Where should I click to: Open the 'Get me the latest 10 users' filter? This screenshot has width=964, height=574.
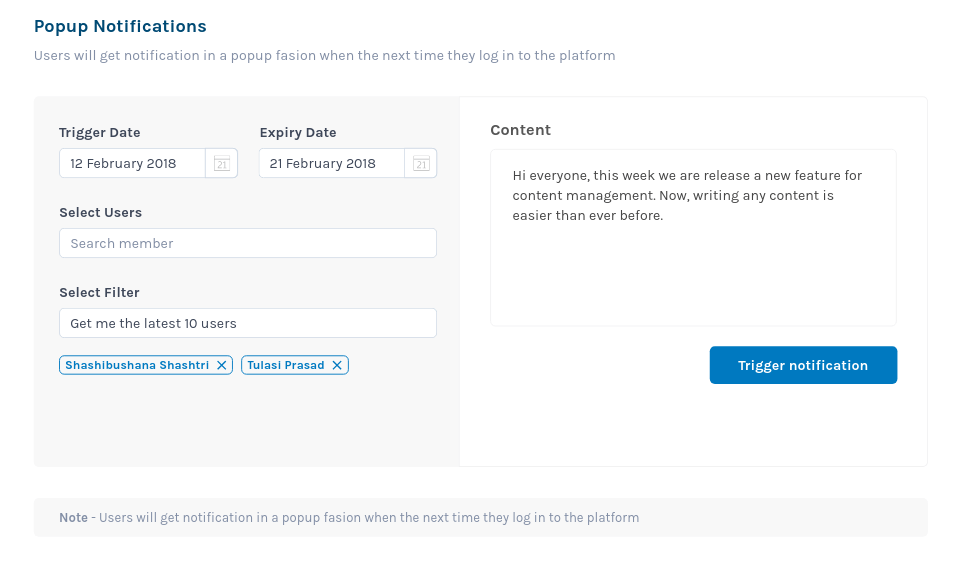pyautogui.click(x=248, y=323)
